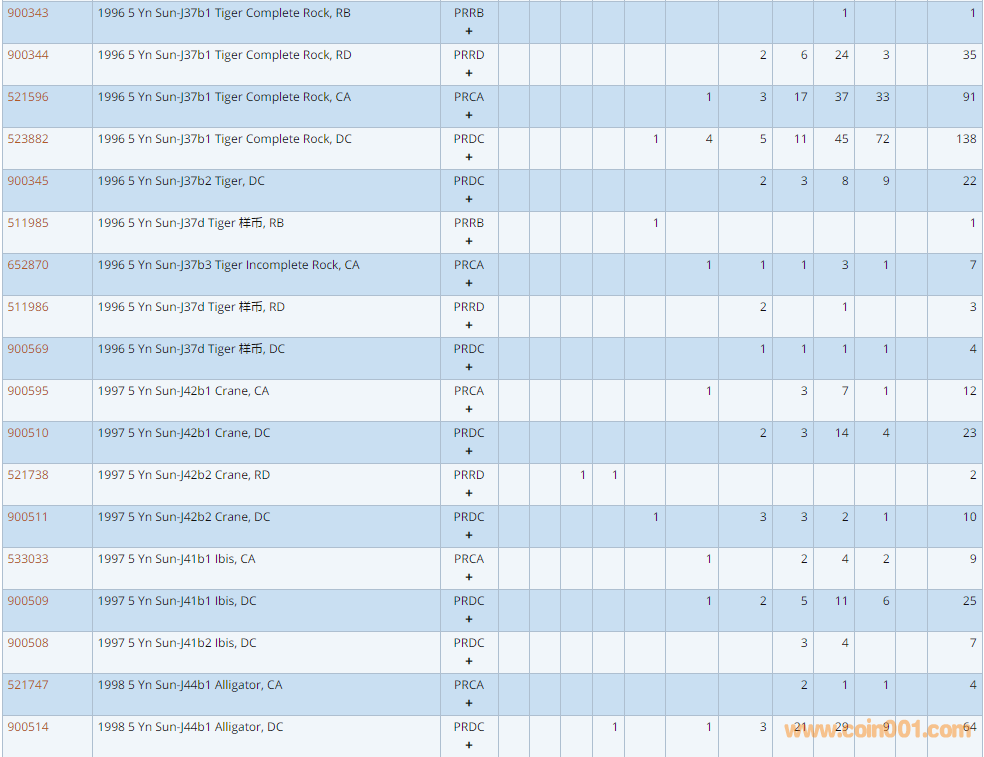Select coin ID 900514 Alligator DC
Screen dimensions: 984x757
pyautogui.click(x=28, y=727)
